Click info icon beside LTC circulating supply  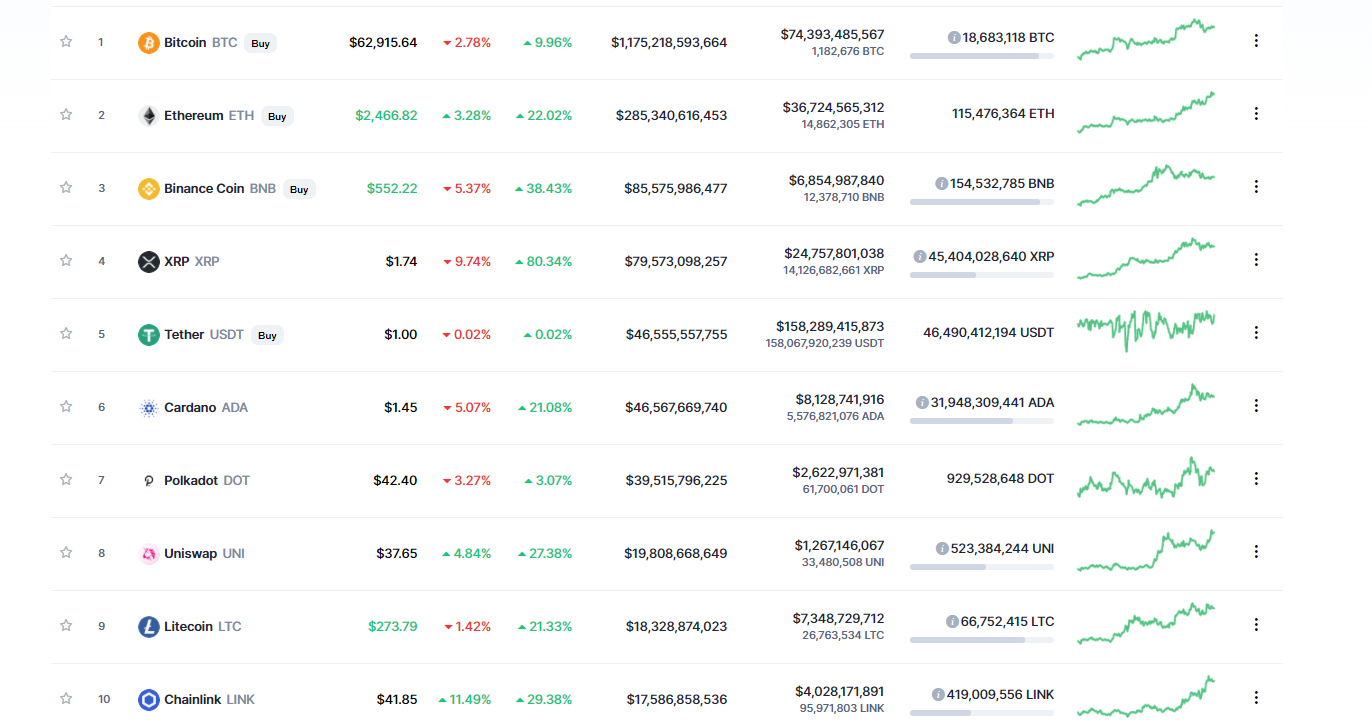952,622
